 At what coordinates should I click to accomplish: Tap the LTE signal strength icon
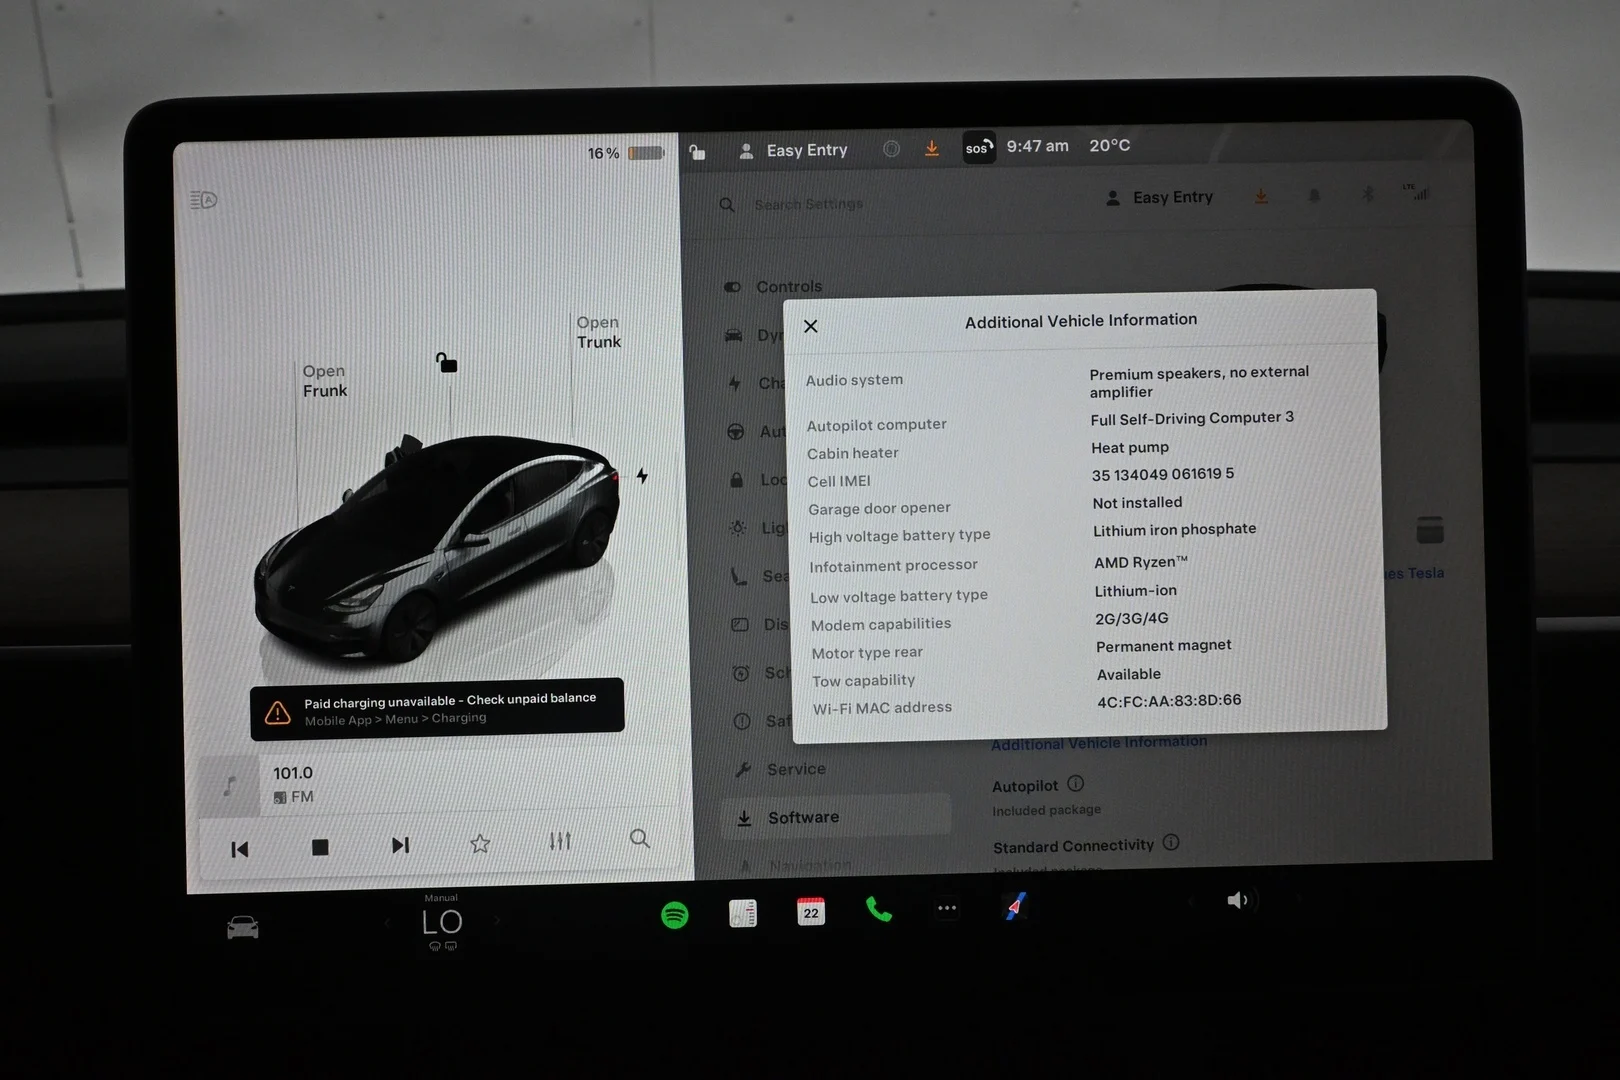[1416, 191]
